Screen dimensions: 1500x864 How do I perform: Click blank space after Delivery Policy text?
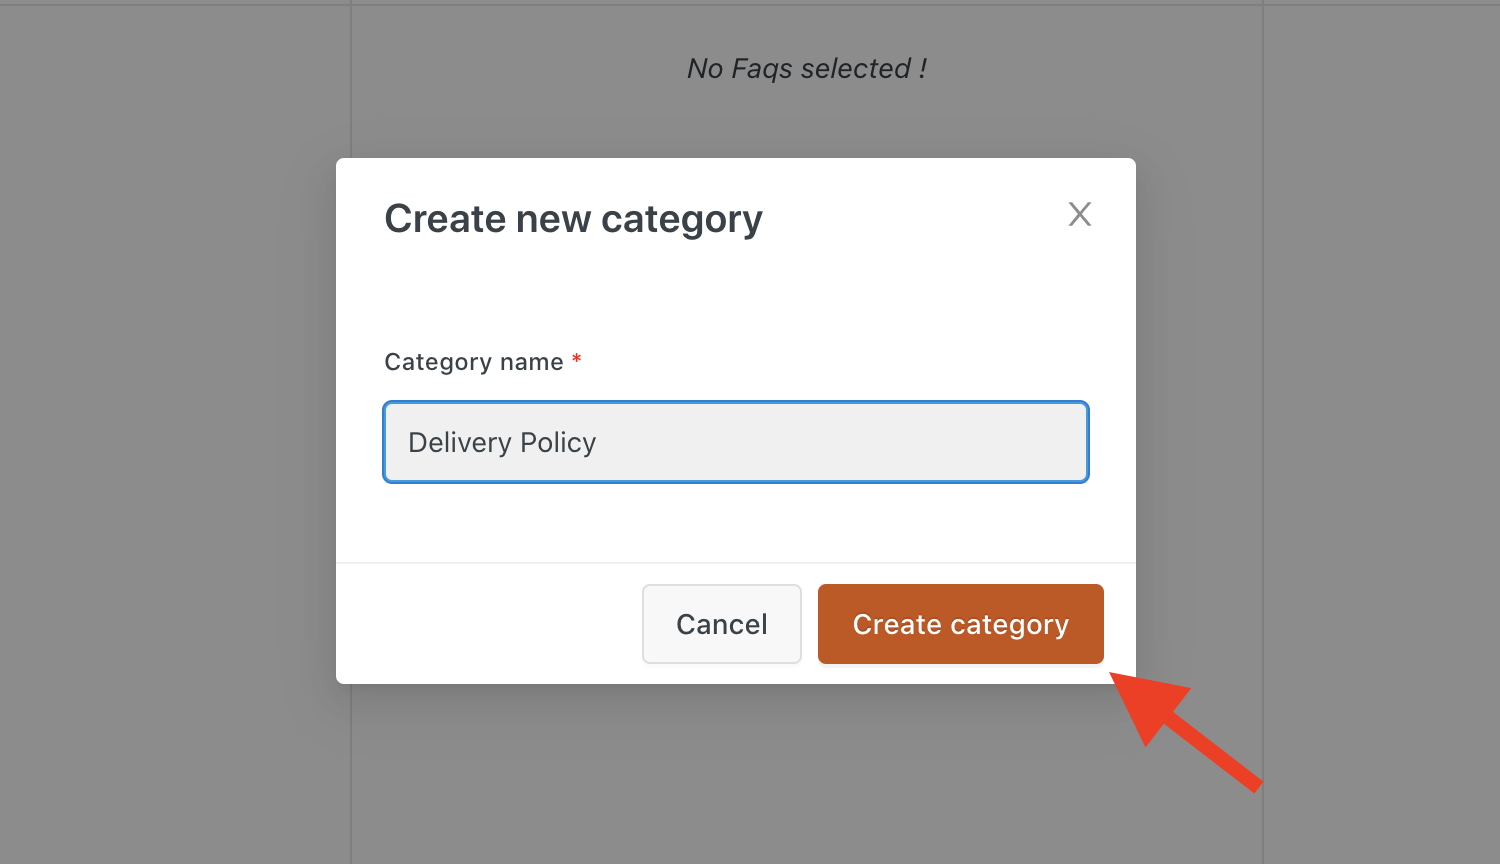click(840, 442)
